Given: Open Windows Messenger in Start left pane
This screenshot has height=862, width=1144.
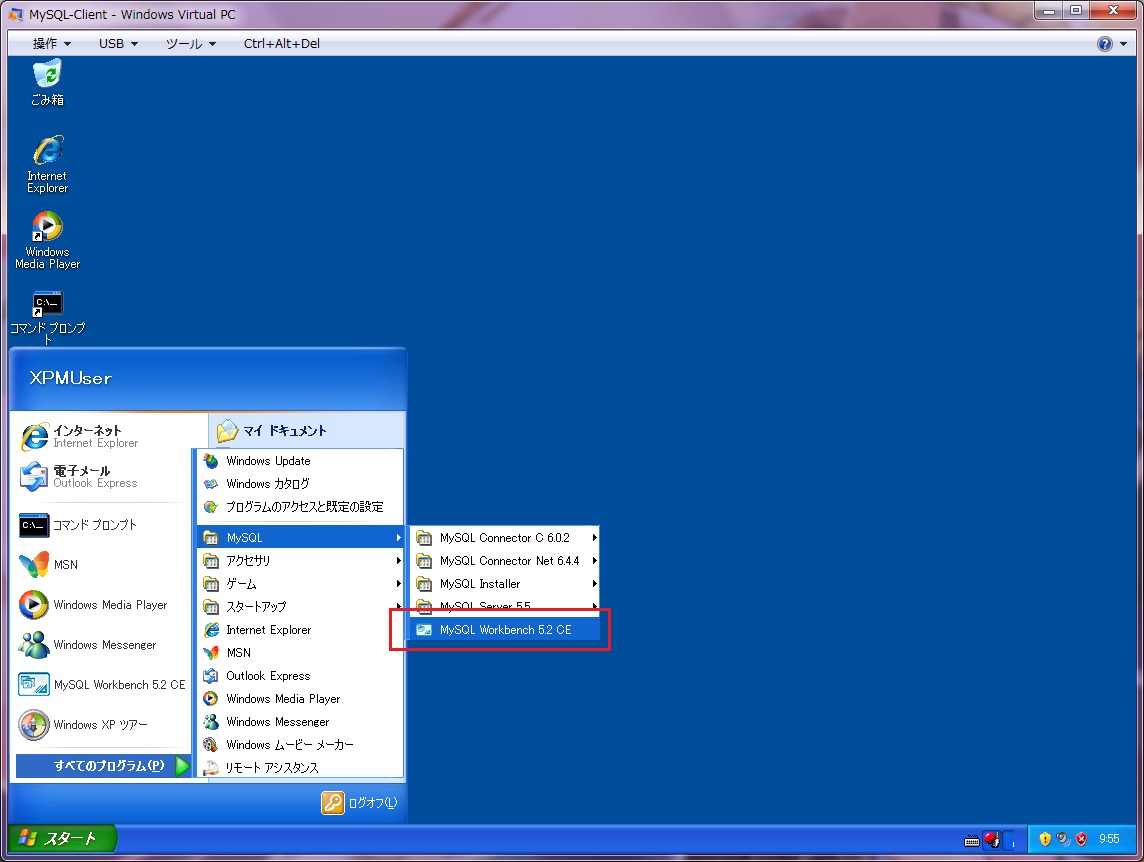Looking at the screenshot, I should [102, 645].
